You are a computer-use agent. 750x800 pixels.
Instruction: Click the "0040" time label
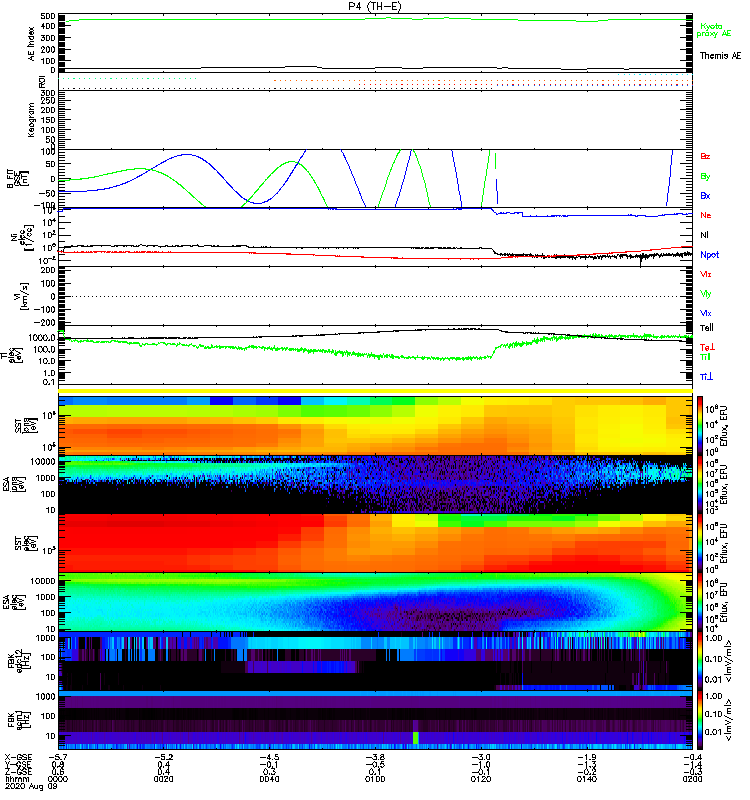click(x=269, y=779)
